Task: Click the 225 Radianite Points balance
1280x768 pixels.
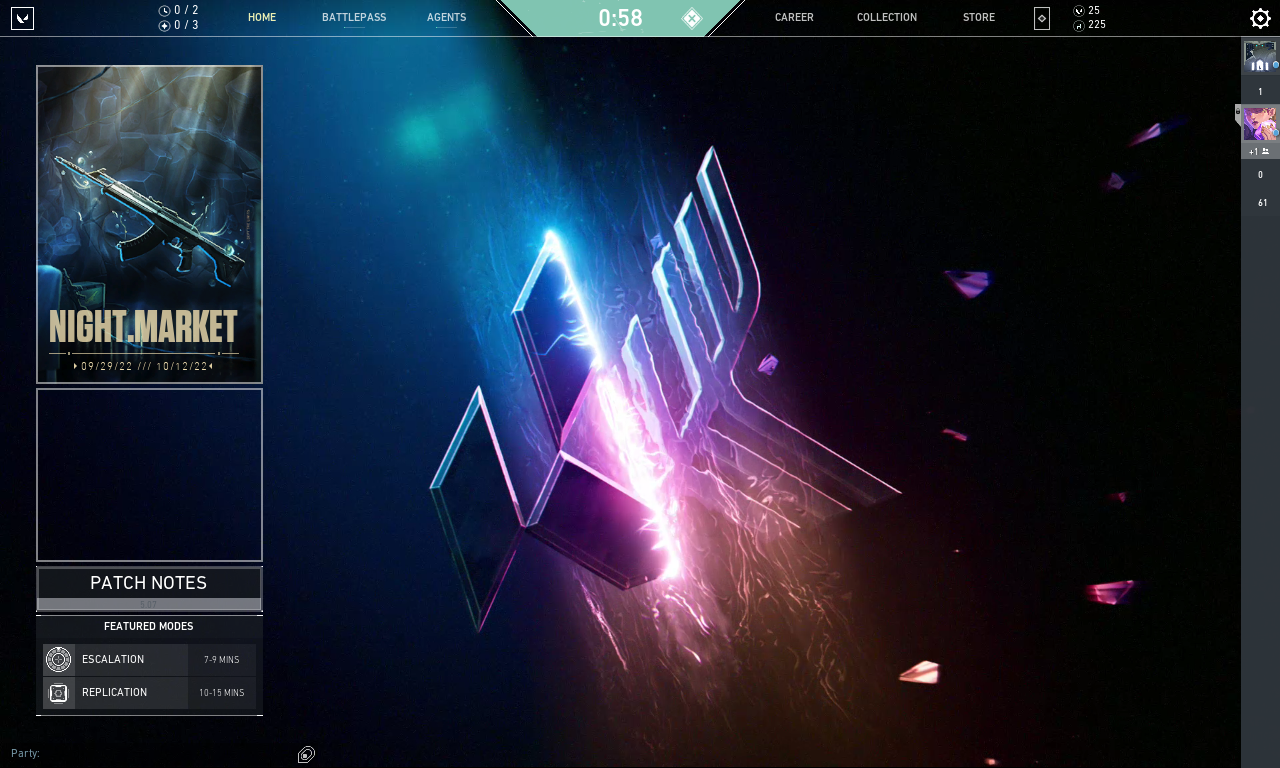Action: point(1097,25)
